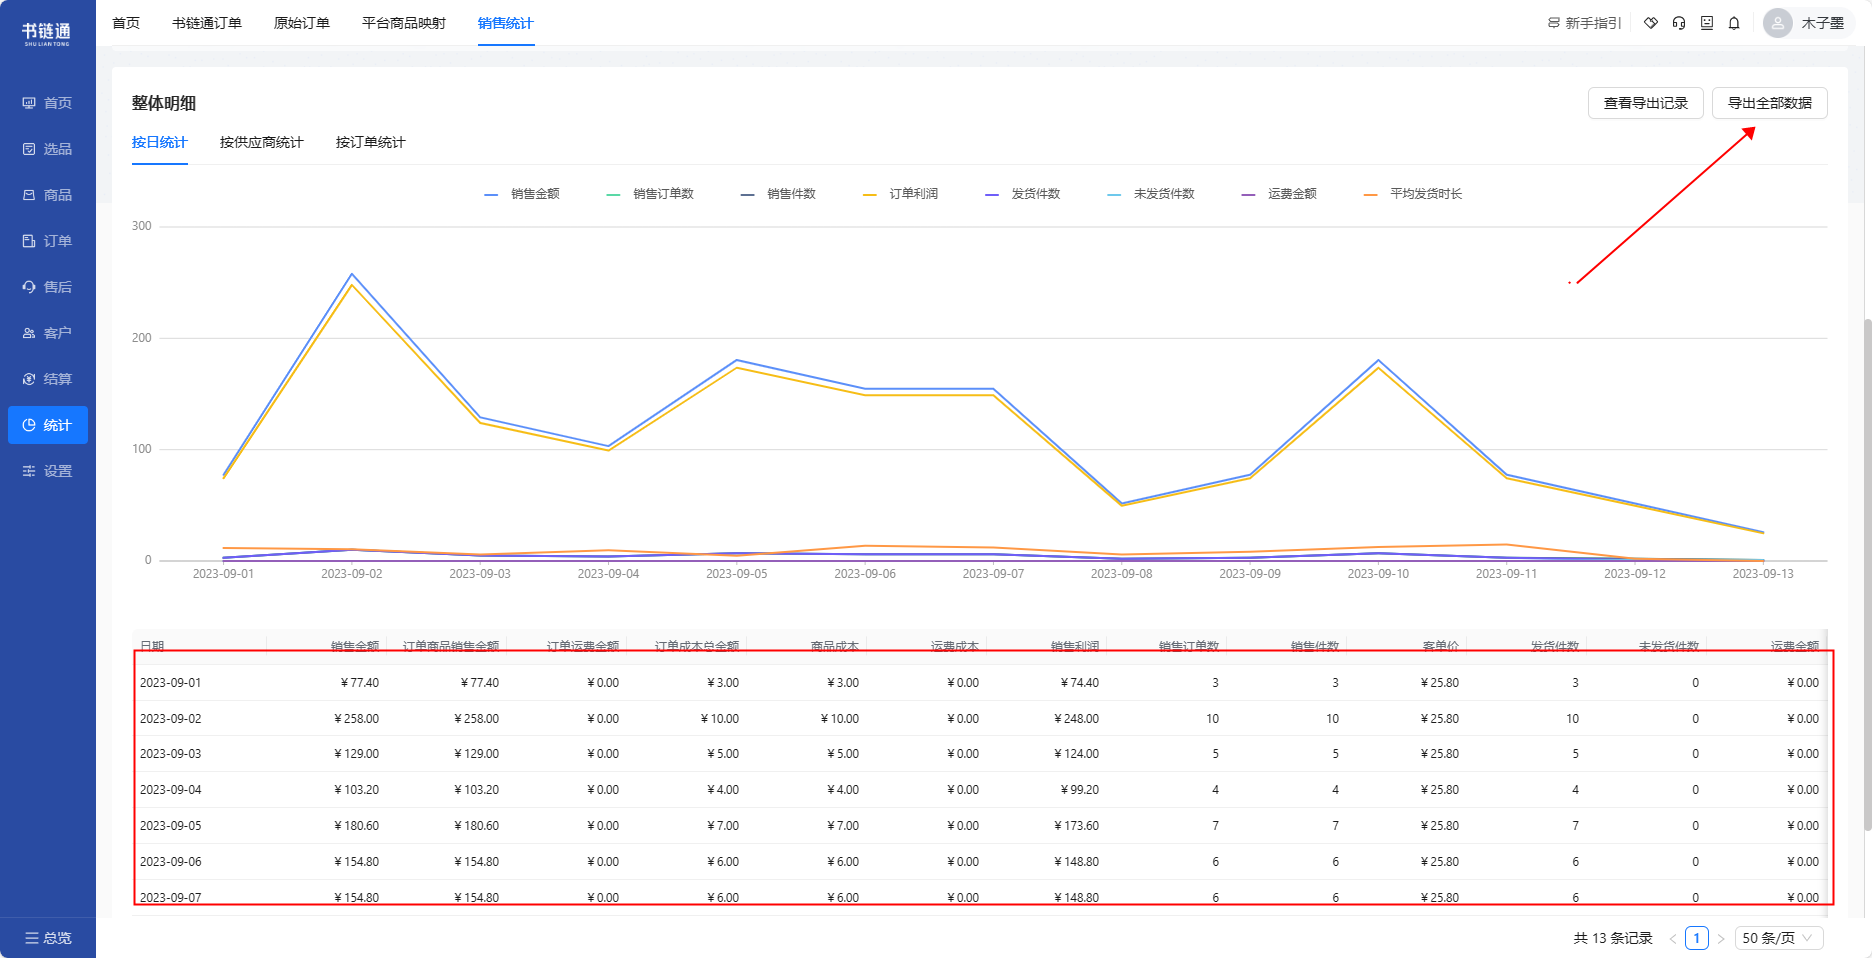1872x958 pixels.
Task: Open the 50 条/页 page size dropdown
Action: (x=1779, y=938)
